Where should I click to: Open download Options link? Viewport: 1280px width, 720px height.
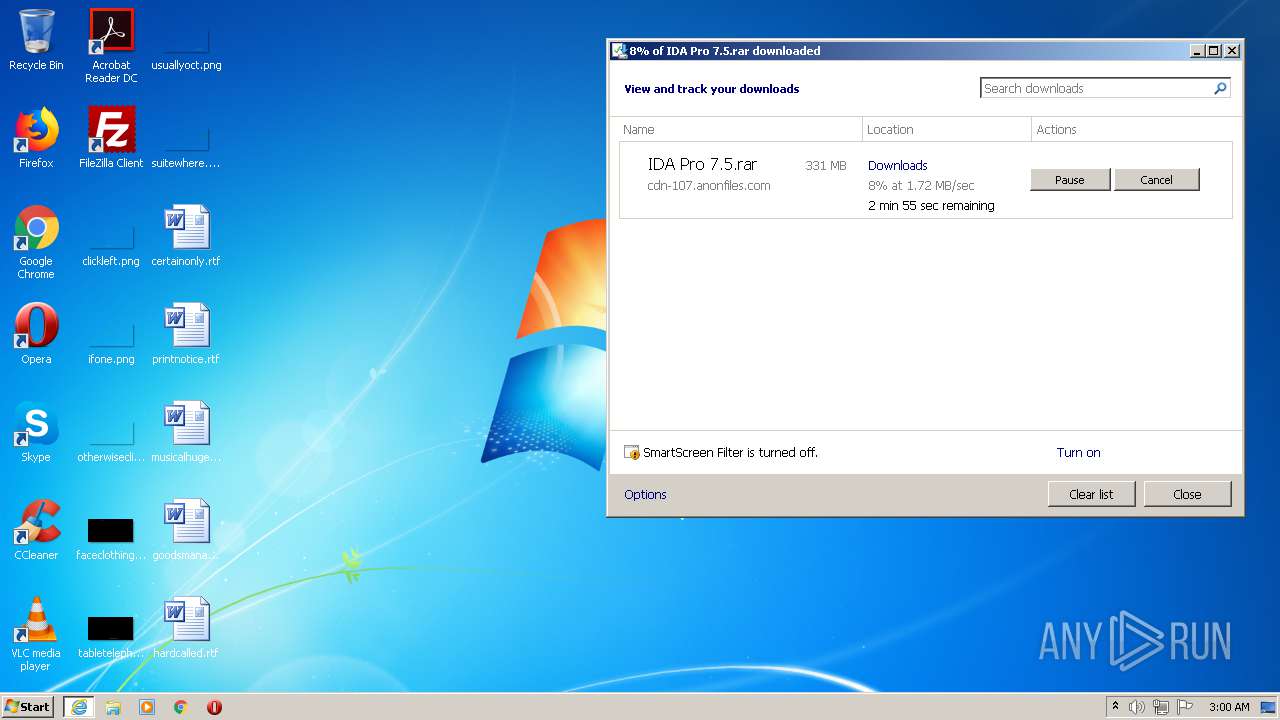645,495
